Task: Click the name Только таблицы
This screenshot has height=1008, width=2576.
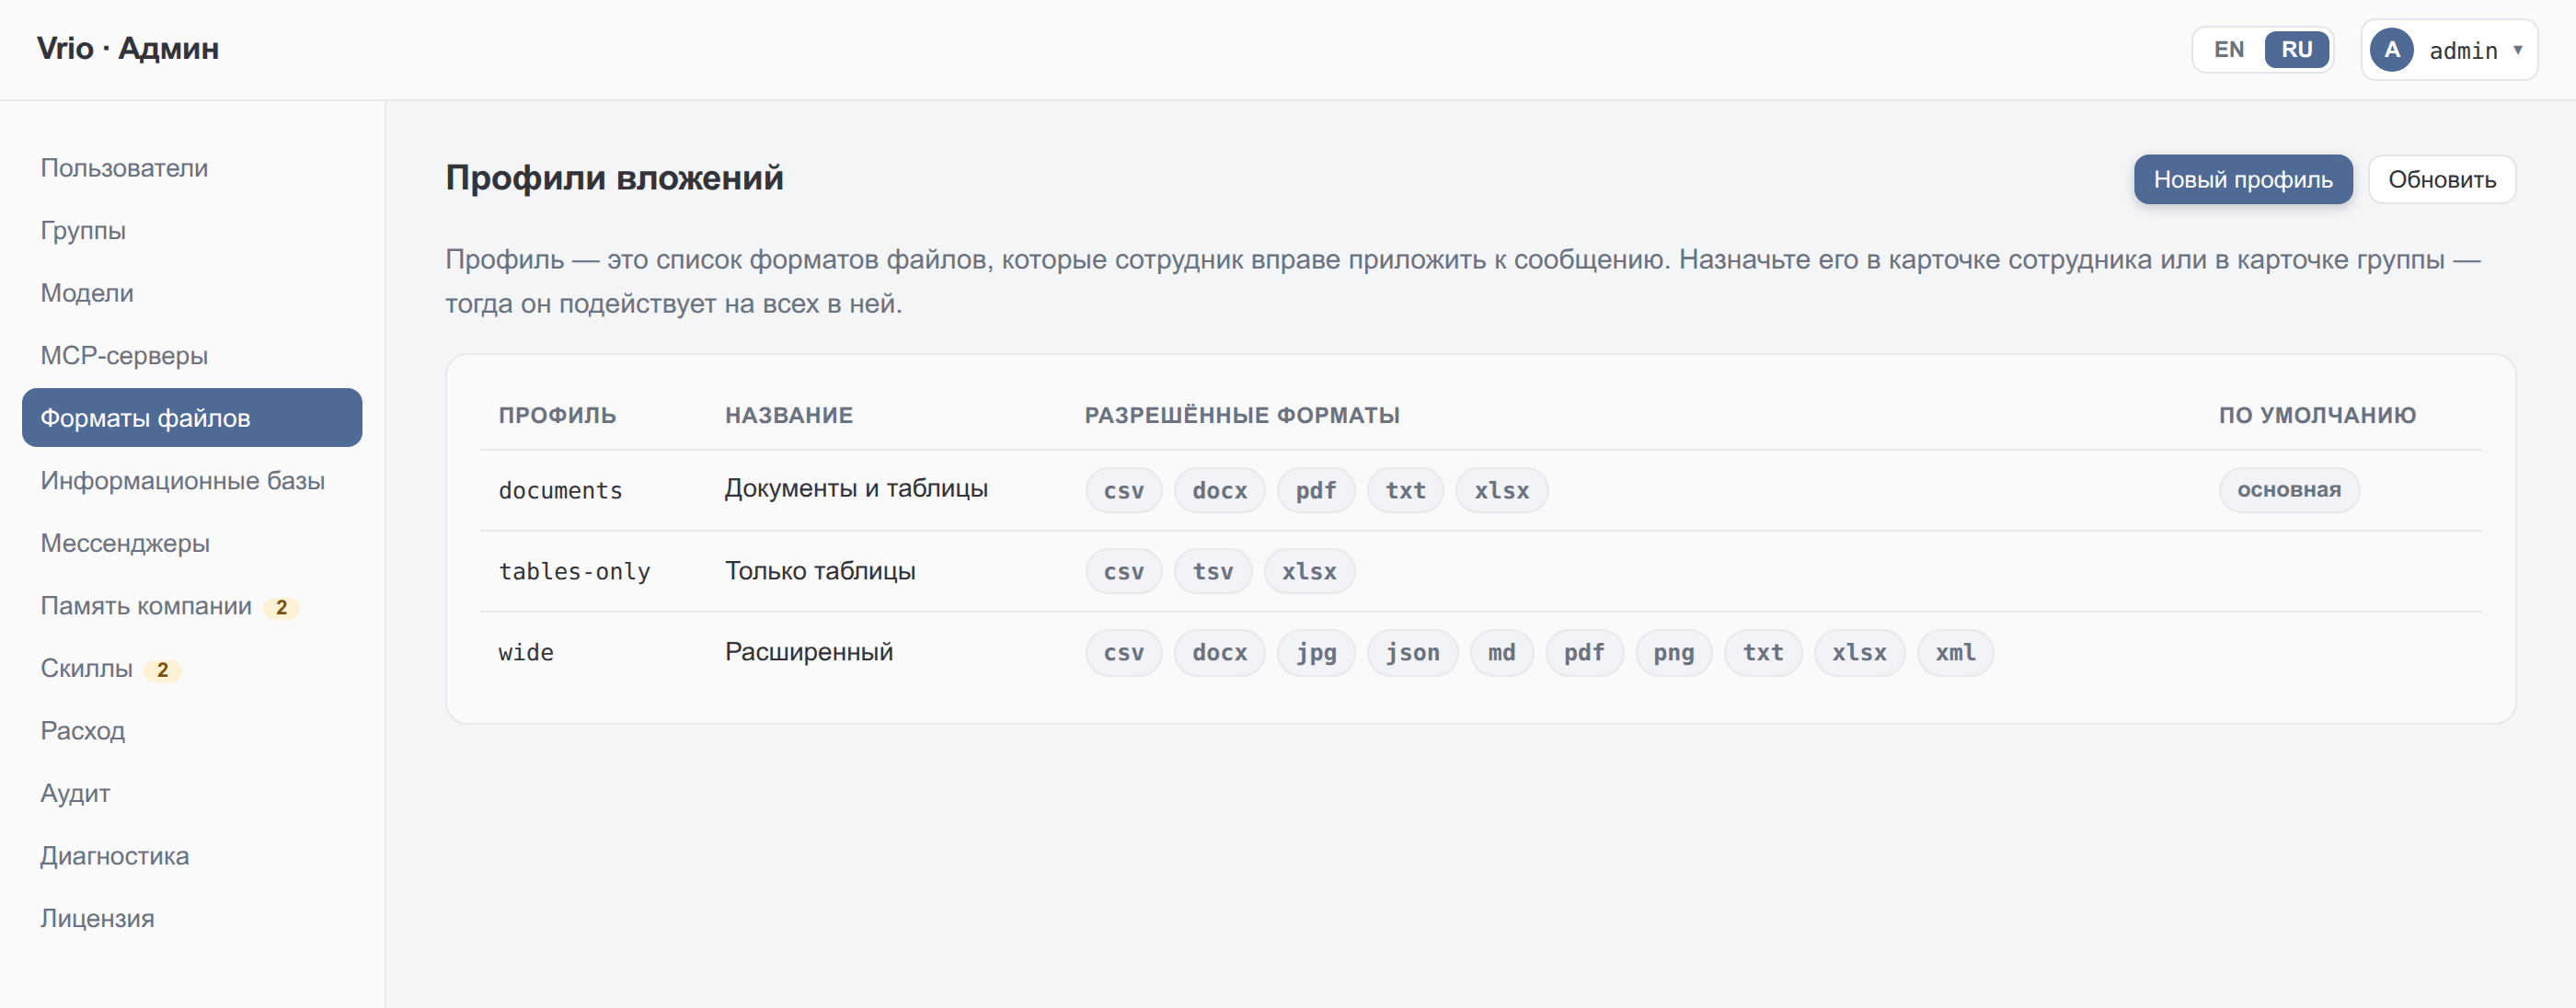Action: pos(820,570)
